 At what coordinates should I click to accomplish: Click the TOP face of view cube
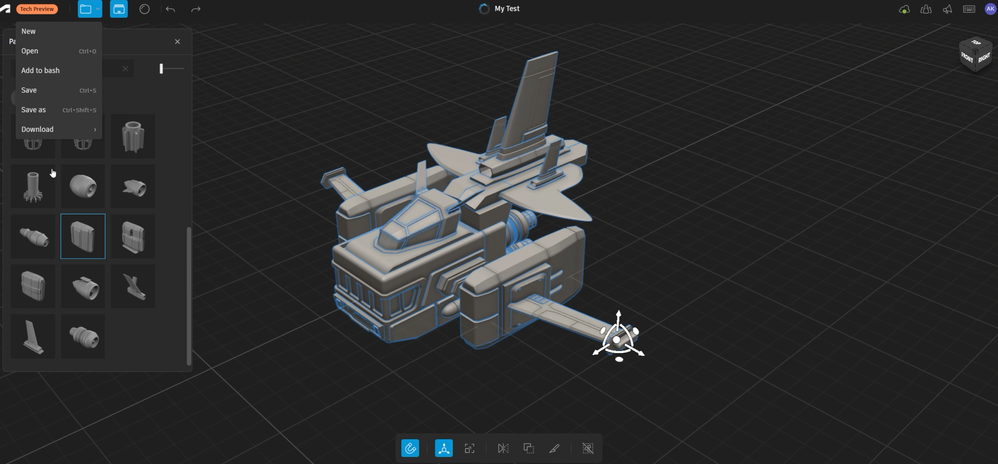click(976, 42)
